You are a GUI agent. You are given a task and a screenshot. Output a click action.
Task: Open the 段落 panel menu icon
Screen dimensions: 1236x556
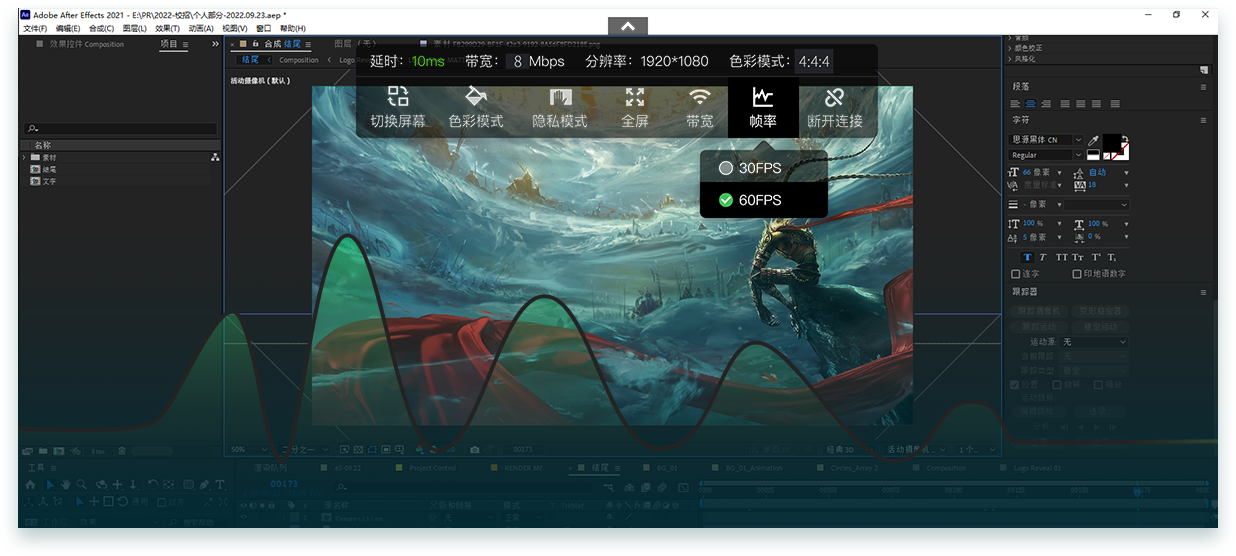[x=1203, y=87]
